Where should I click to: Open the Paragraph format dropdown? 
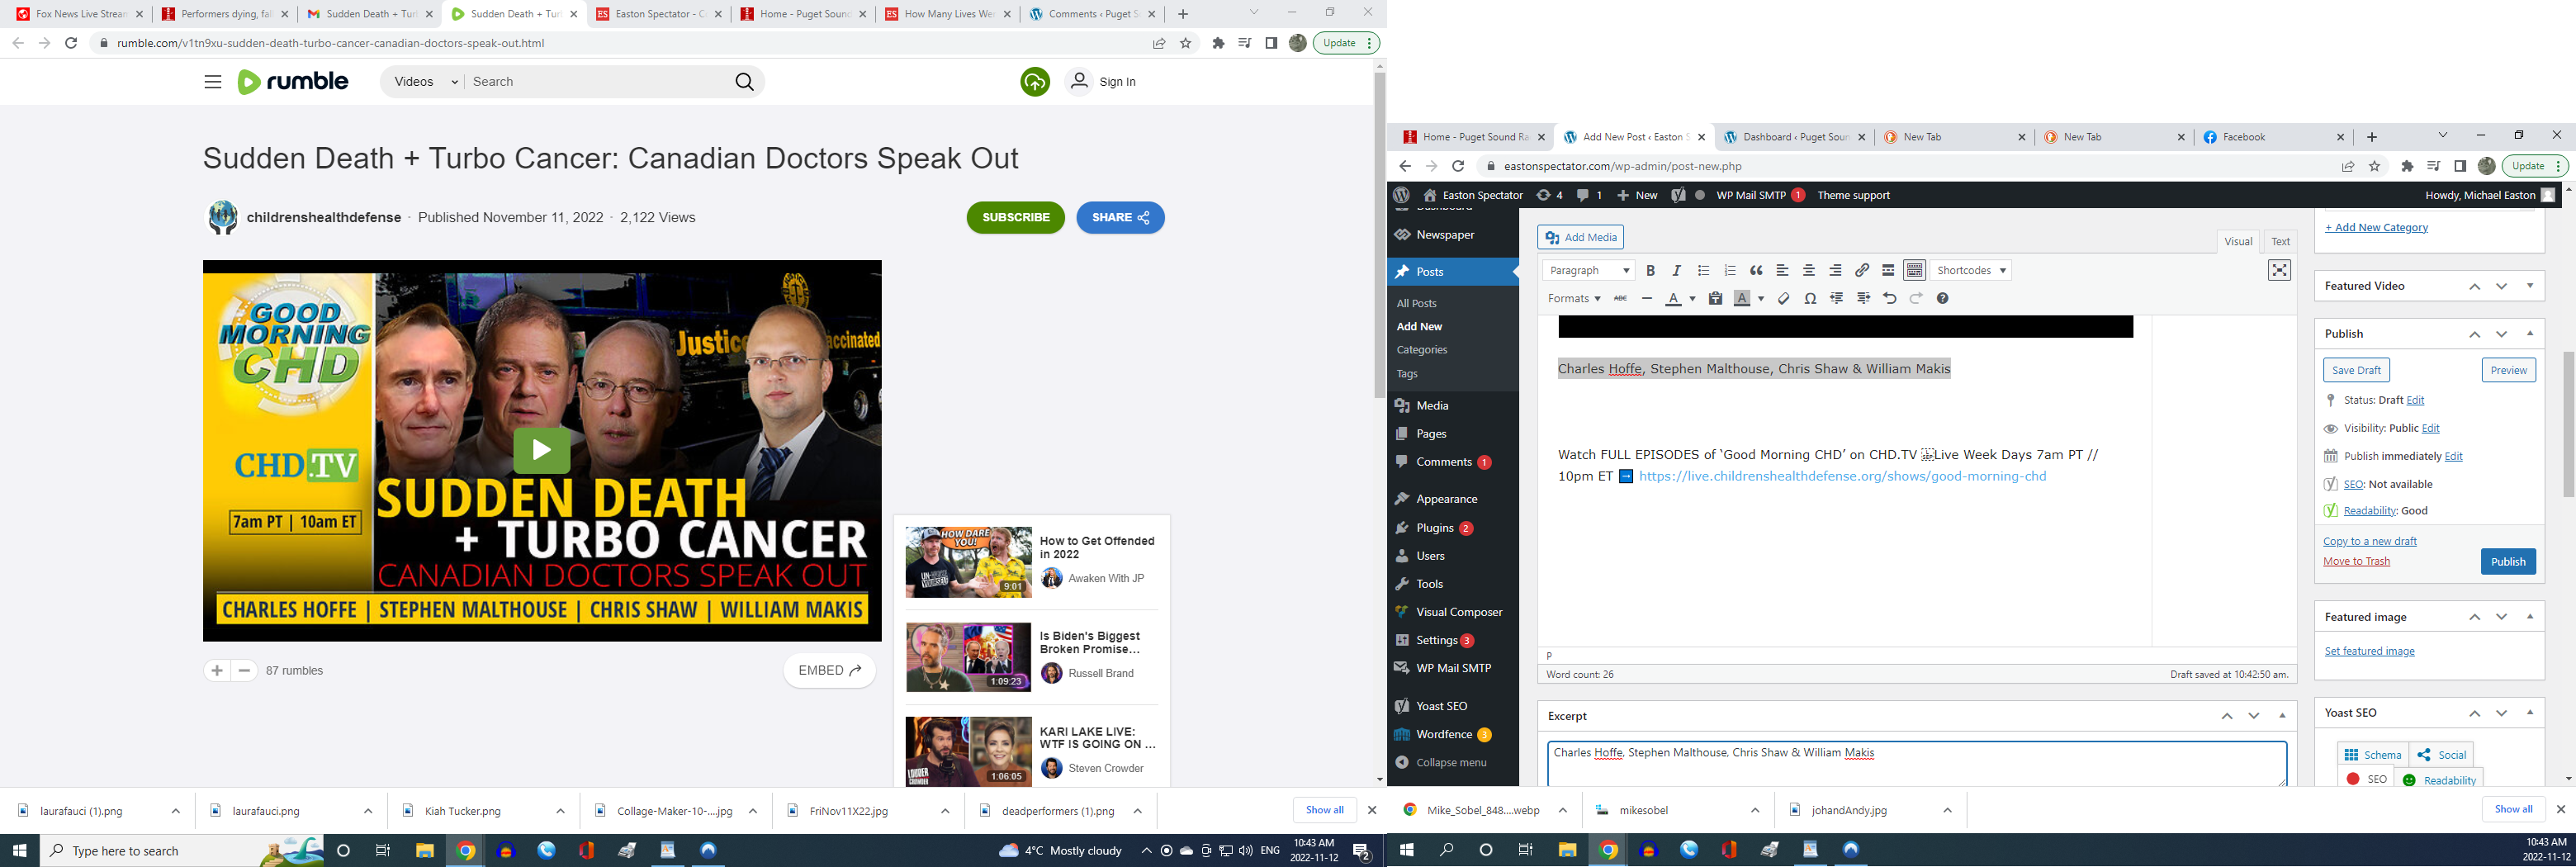click(x=1588, y=271)
